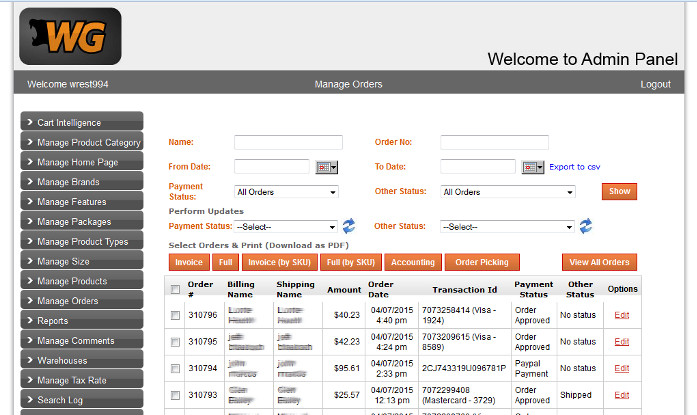Edit order 310795 via Edit link
This screenshot has width=697, height=415.
coord(622,341)
